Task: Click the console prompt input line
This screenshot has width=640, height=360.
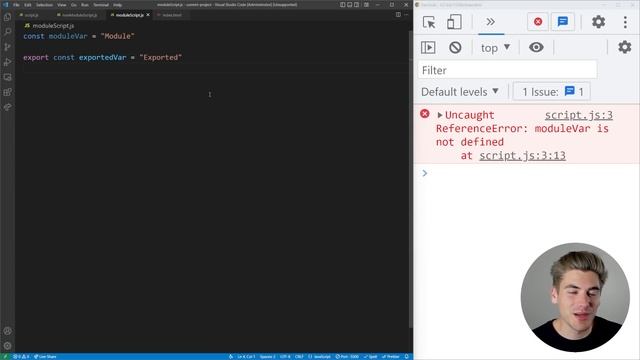Action: 527,173
